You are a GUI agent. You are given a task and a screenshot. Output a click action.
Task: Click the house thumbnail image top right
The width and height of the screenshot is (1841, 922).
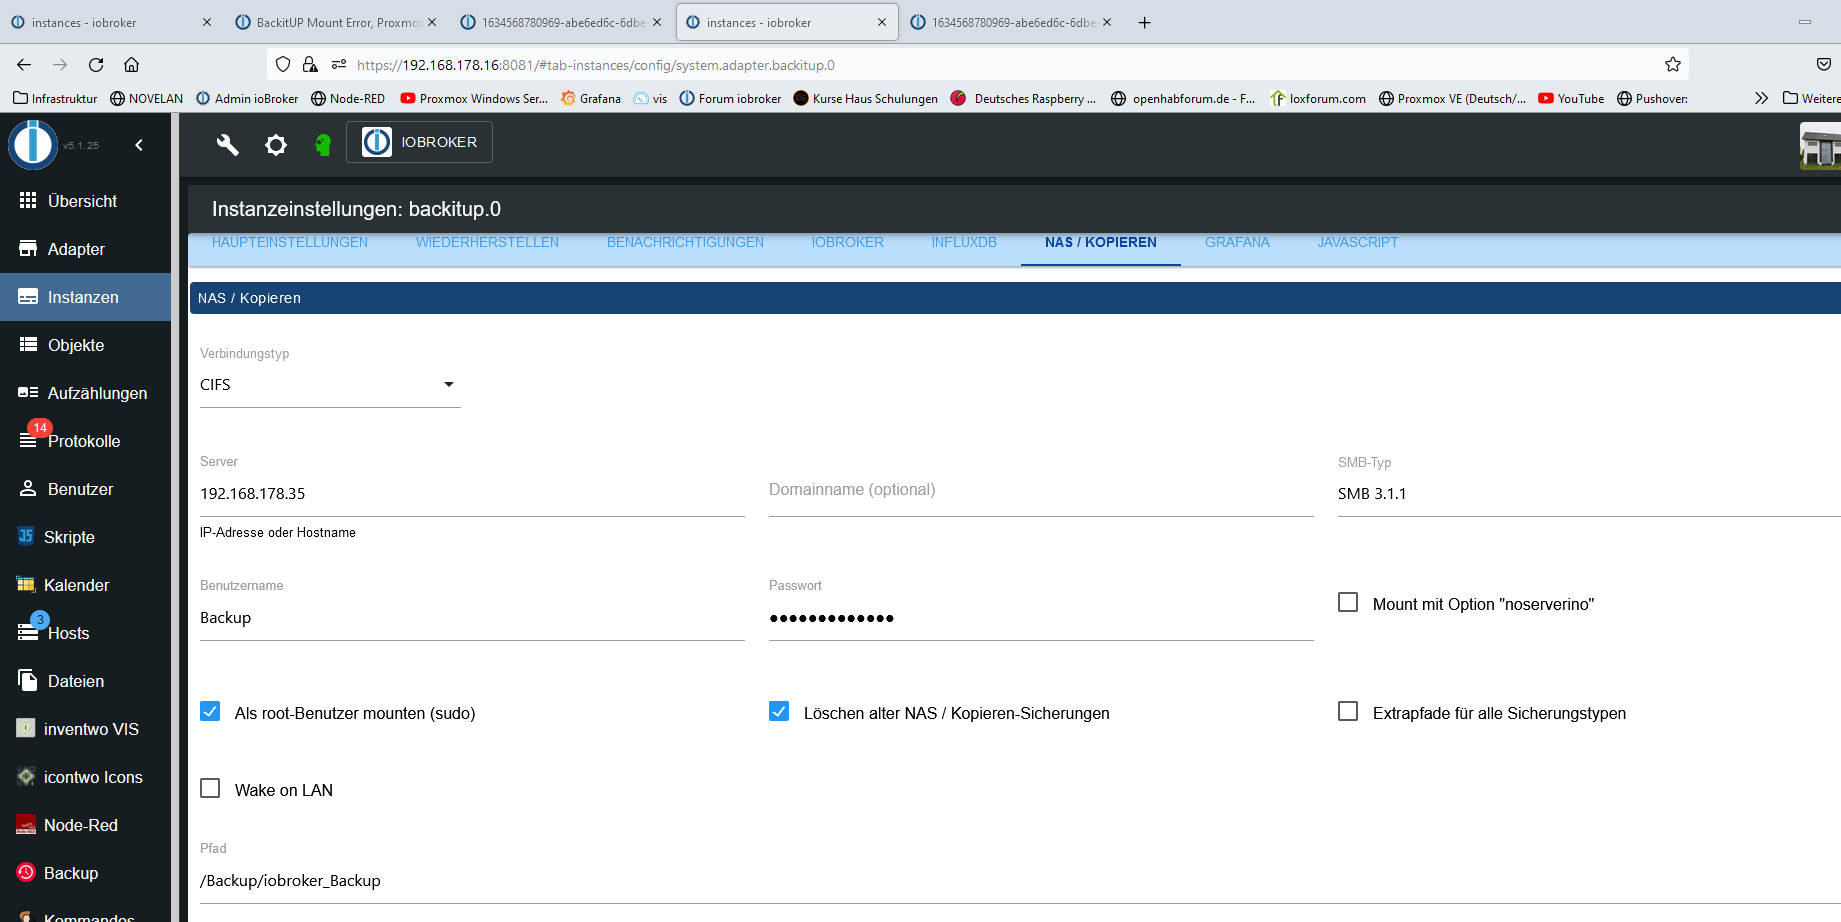[1820, 146]
